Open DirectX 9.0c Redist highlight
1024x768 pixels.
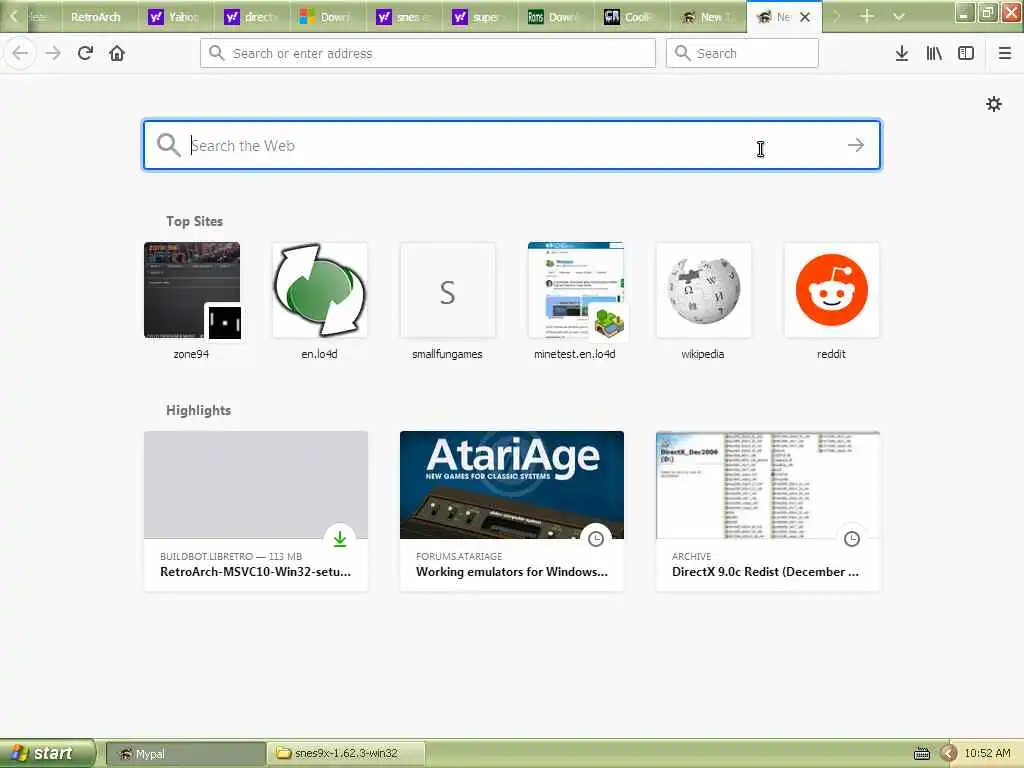(768, 511)
